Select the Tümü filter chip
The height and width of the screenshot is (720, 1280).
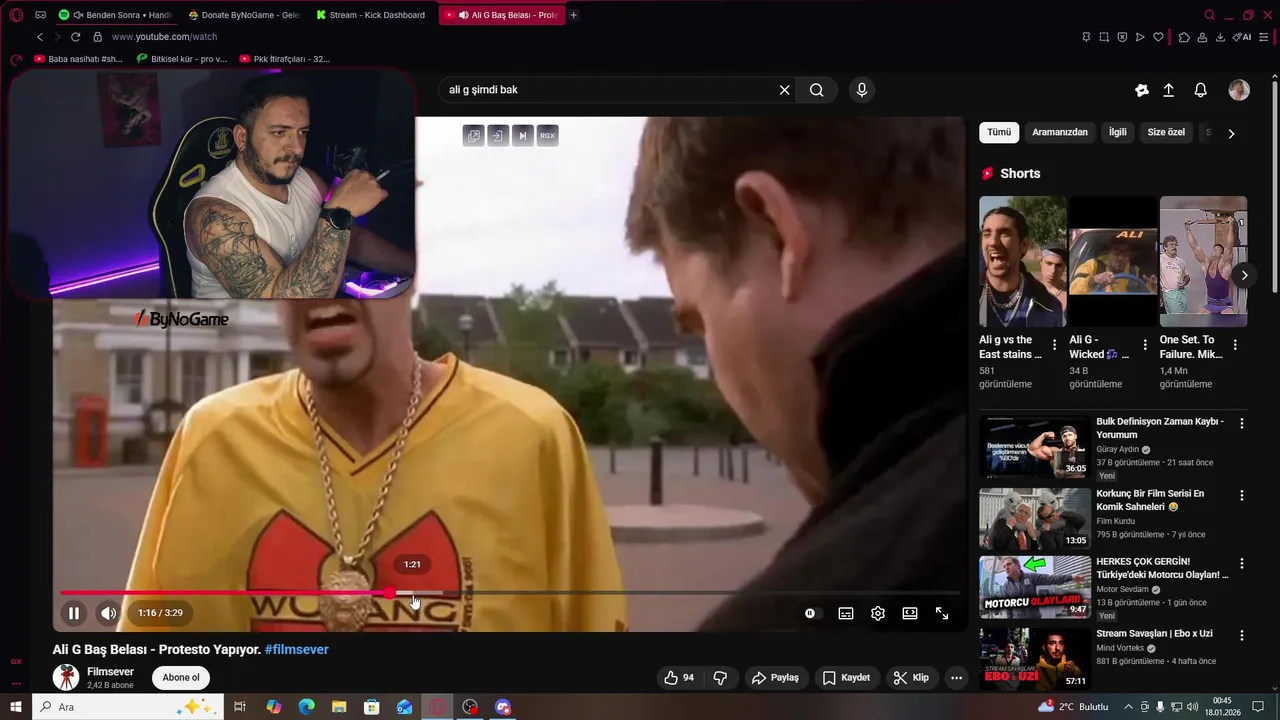[x=999, y=132]
